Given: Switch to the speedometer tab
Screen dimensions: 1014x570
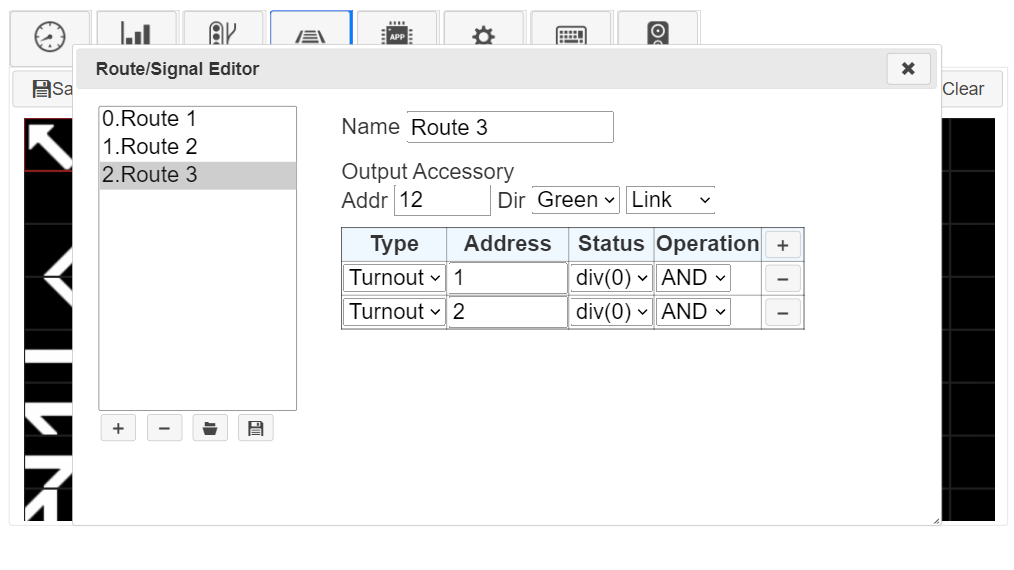Looking at the screenshot, I should [x=50, y=37].
